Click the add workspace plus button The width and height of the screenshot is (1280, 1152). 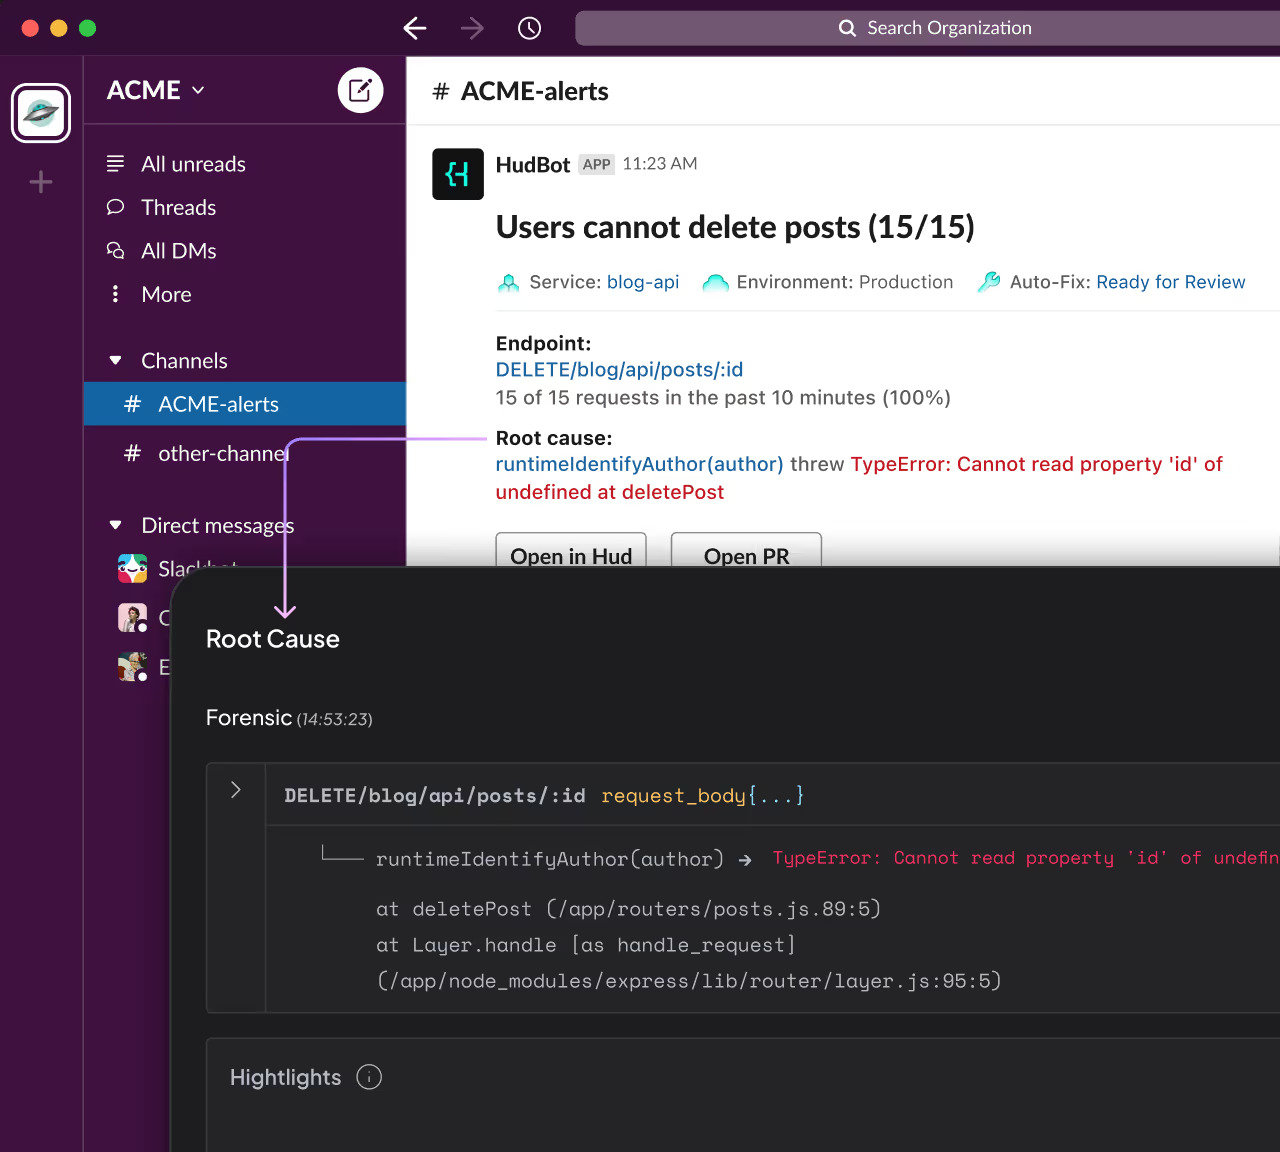pyautogui.click(x=40, y=181)
